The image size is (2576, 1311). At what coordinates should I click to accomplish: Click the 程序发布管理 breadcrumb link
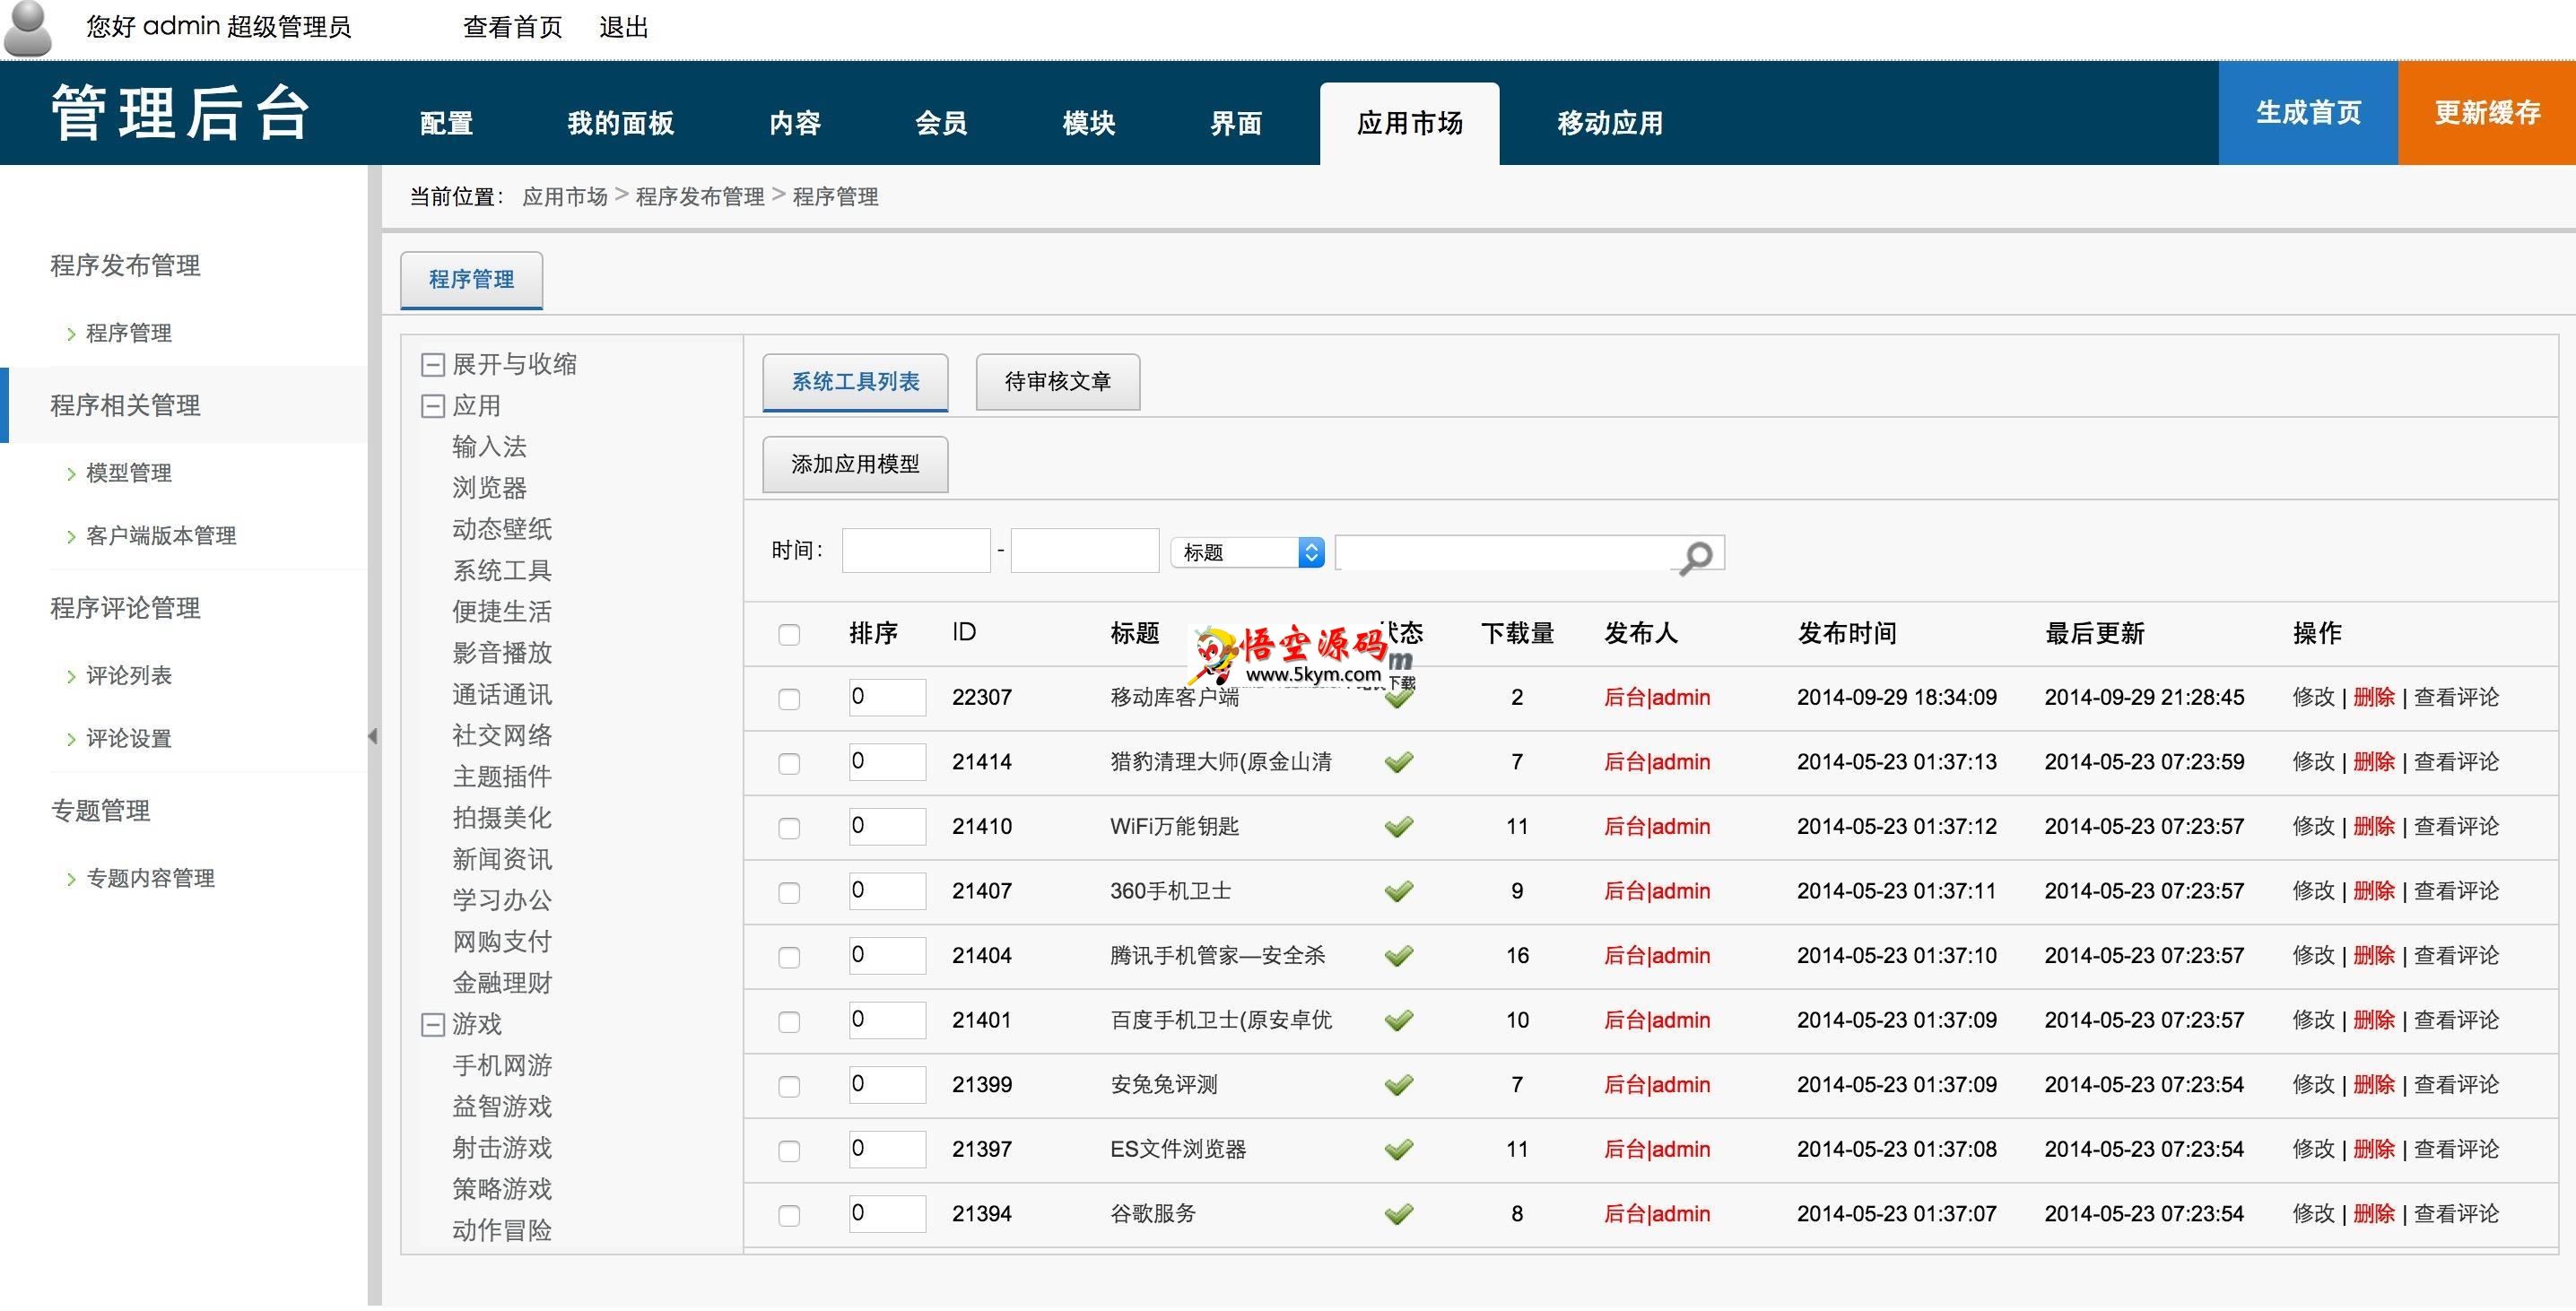click(700, 197)
